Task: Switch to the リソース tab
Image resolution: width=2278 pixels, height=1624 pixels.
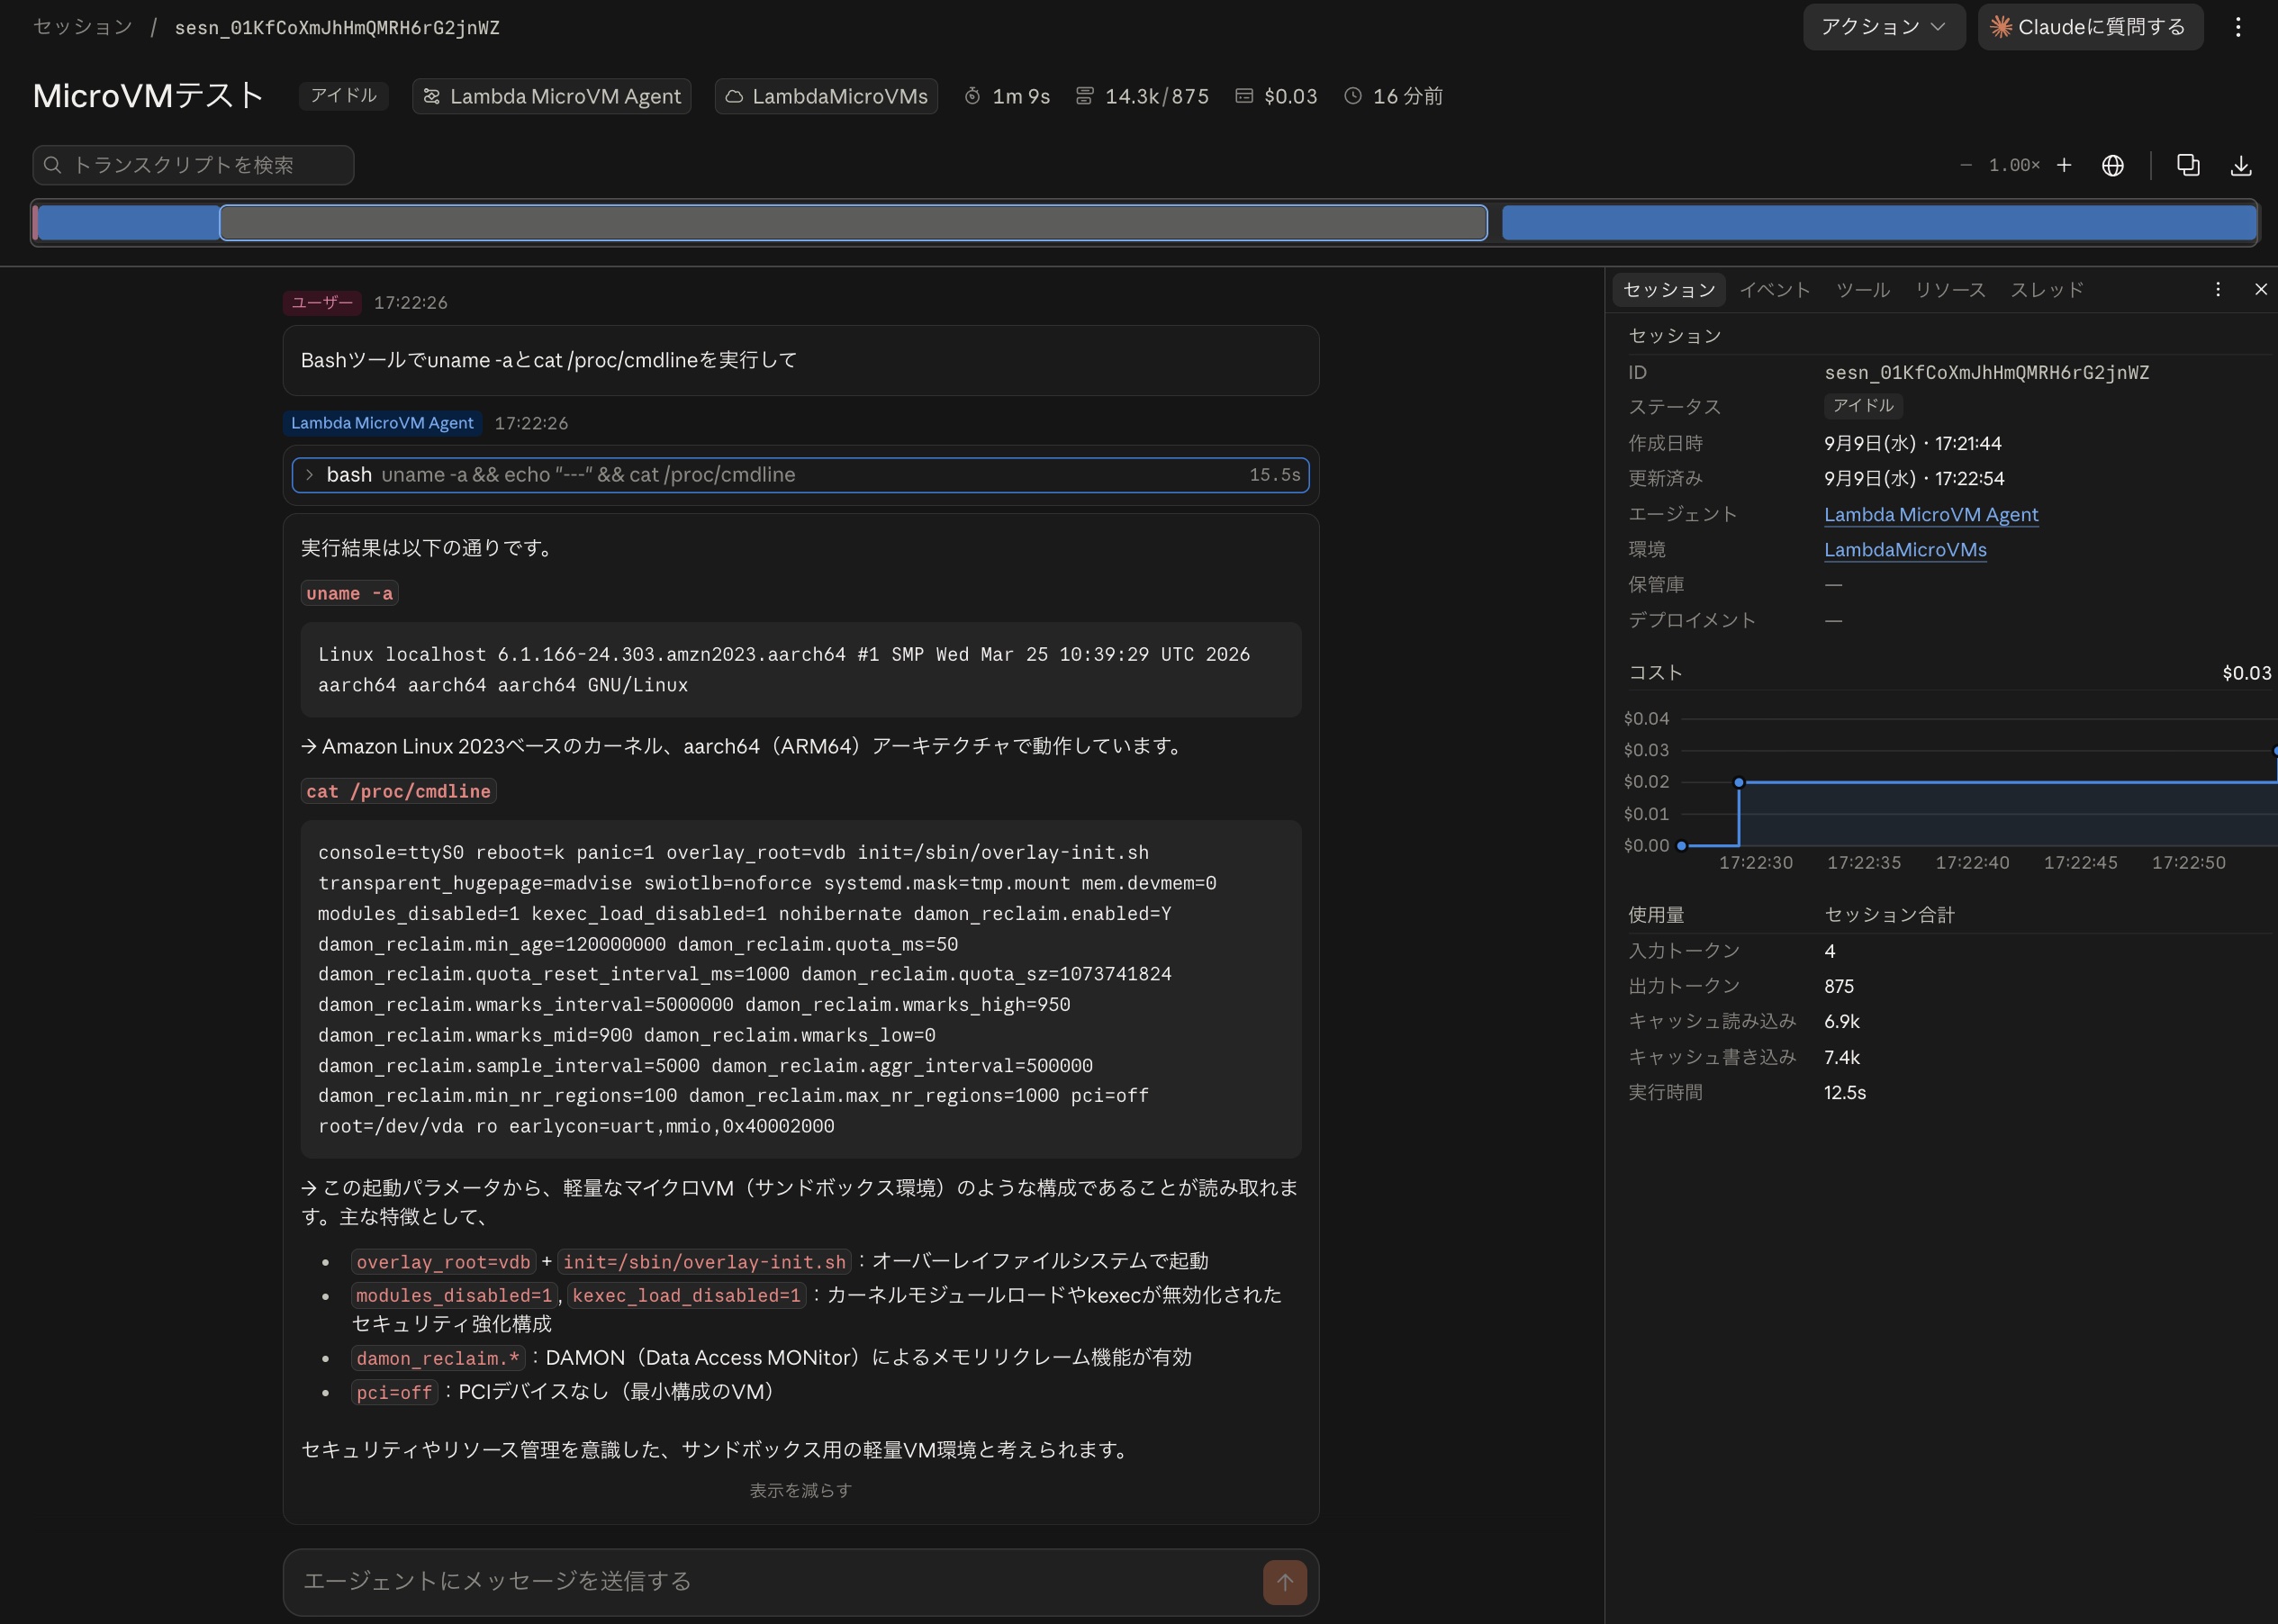Action: tap(1950, 290)
